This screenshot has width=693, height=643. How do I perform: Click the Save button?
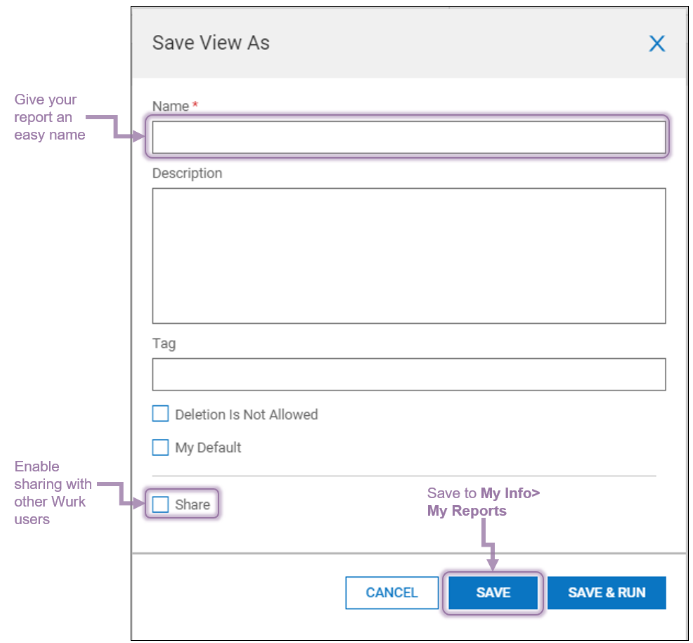(x=493, y=592)
